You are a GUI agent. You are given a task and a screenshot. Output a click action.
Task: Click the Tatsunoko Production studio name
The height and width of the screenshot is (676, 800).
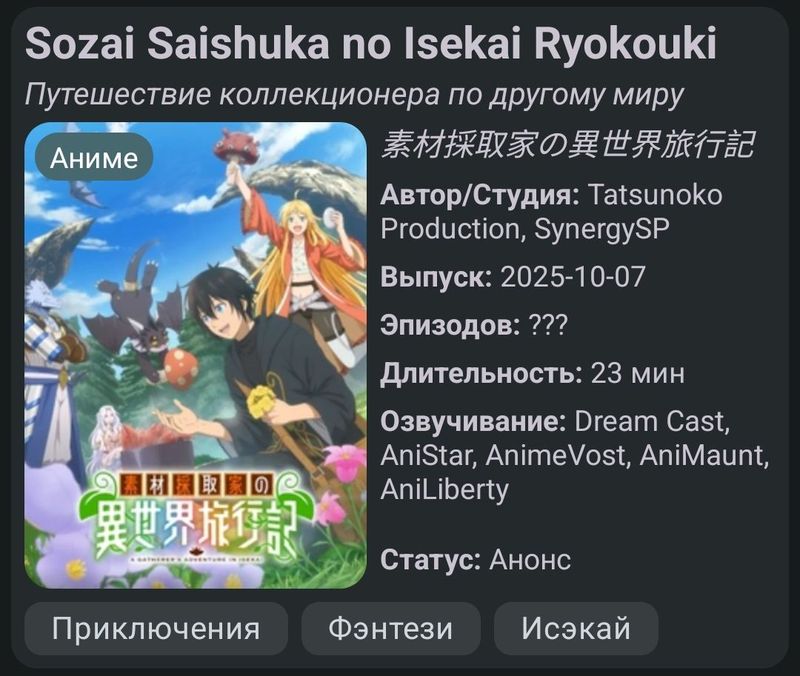[551, 212]
